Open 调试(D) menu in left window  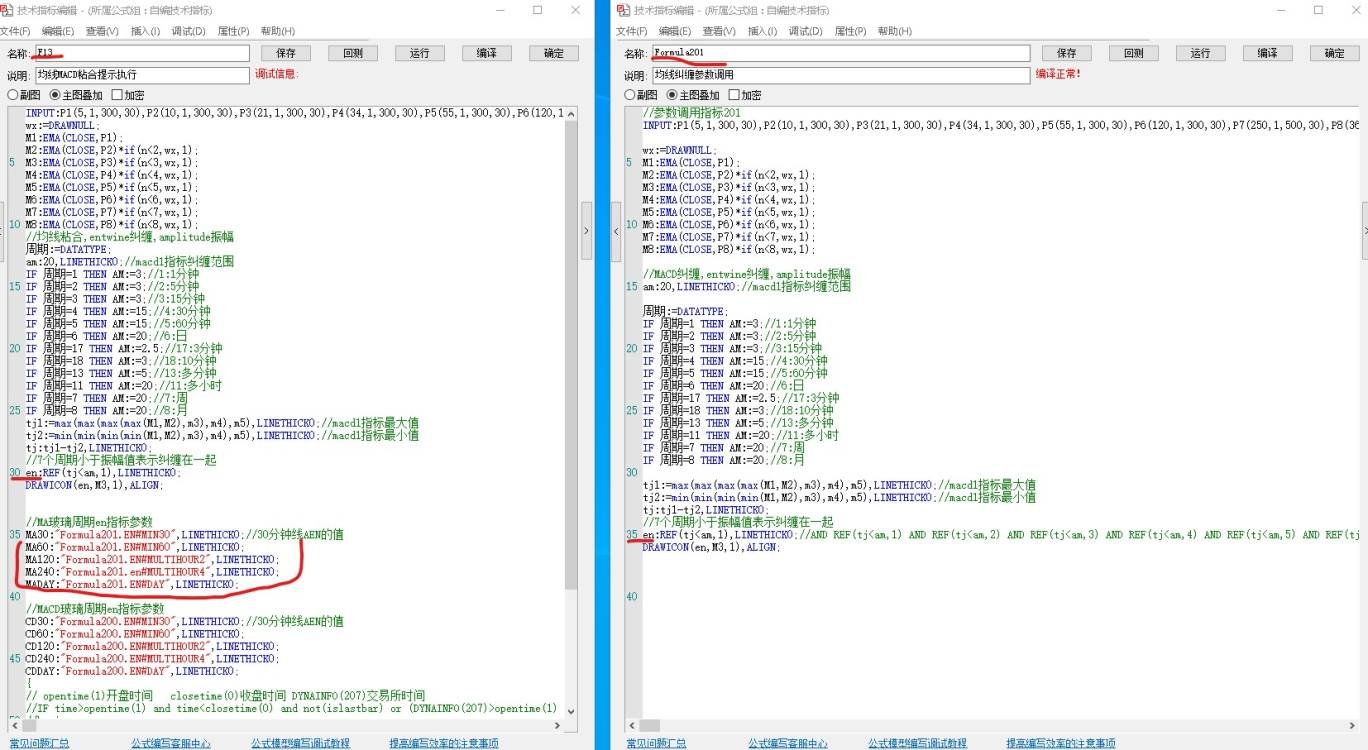pos(188,31)
